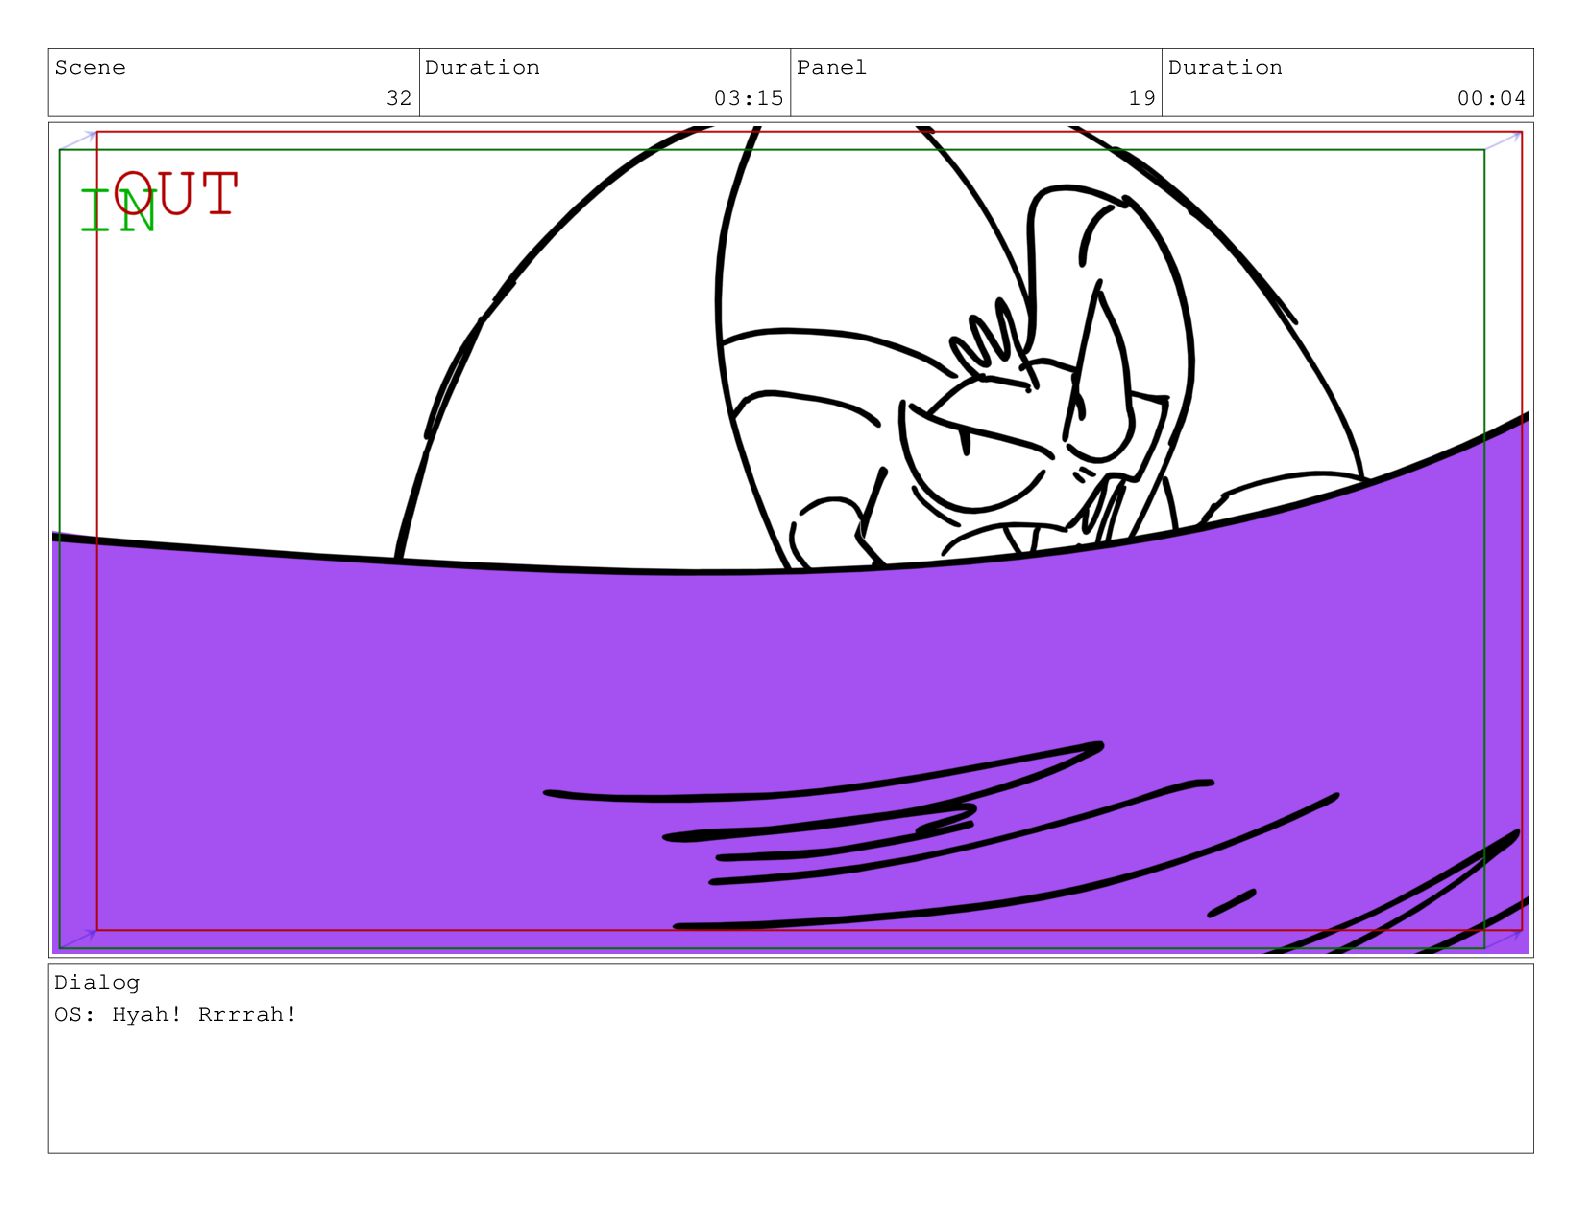
Task: Select the Dialog heading
Action: [97, 983]
